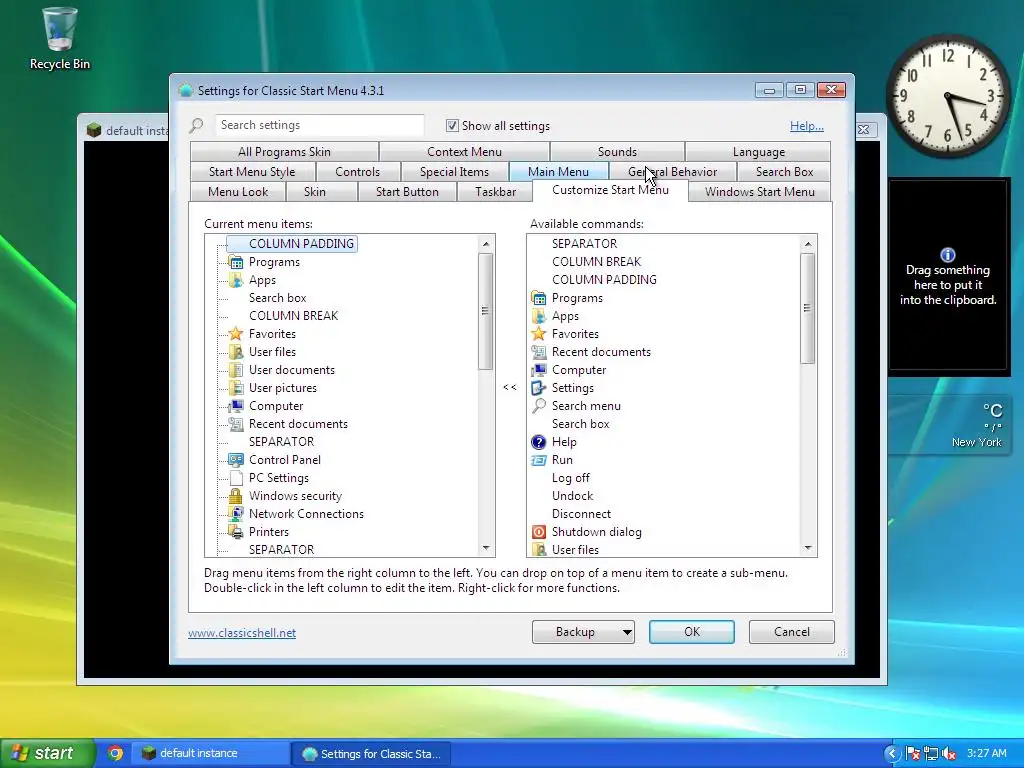Click the User files folder icon in left list
The image size is (1024, 768).
click(236, 352)
